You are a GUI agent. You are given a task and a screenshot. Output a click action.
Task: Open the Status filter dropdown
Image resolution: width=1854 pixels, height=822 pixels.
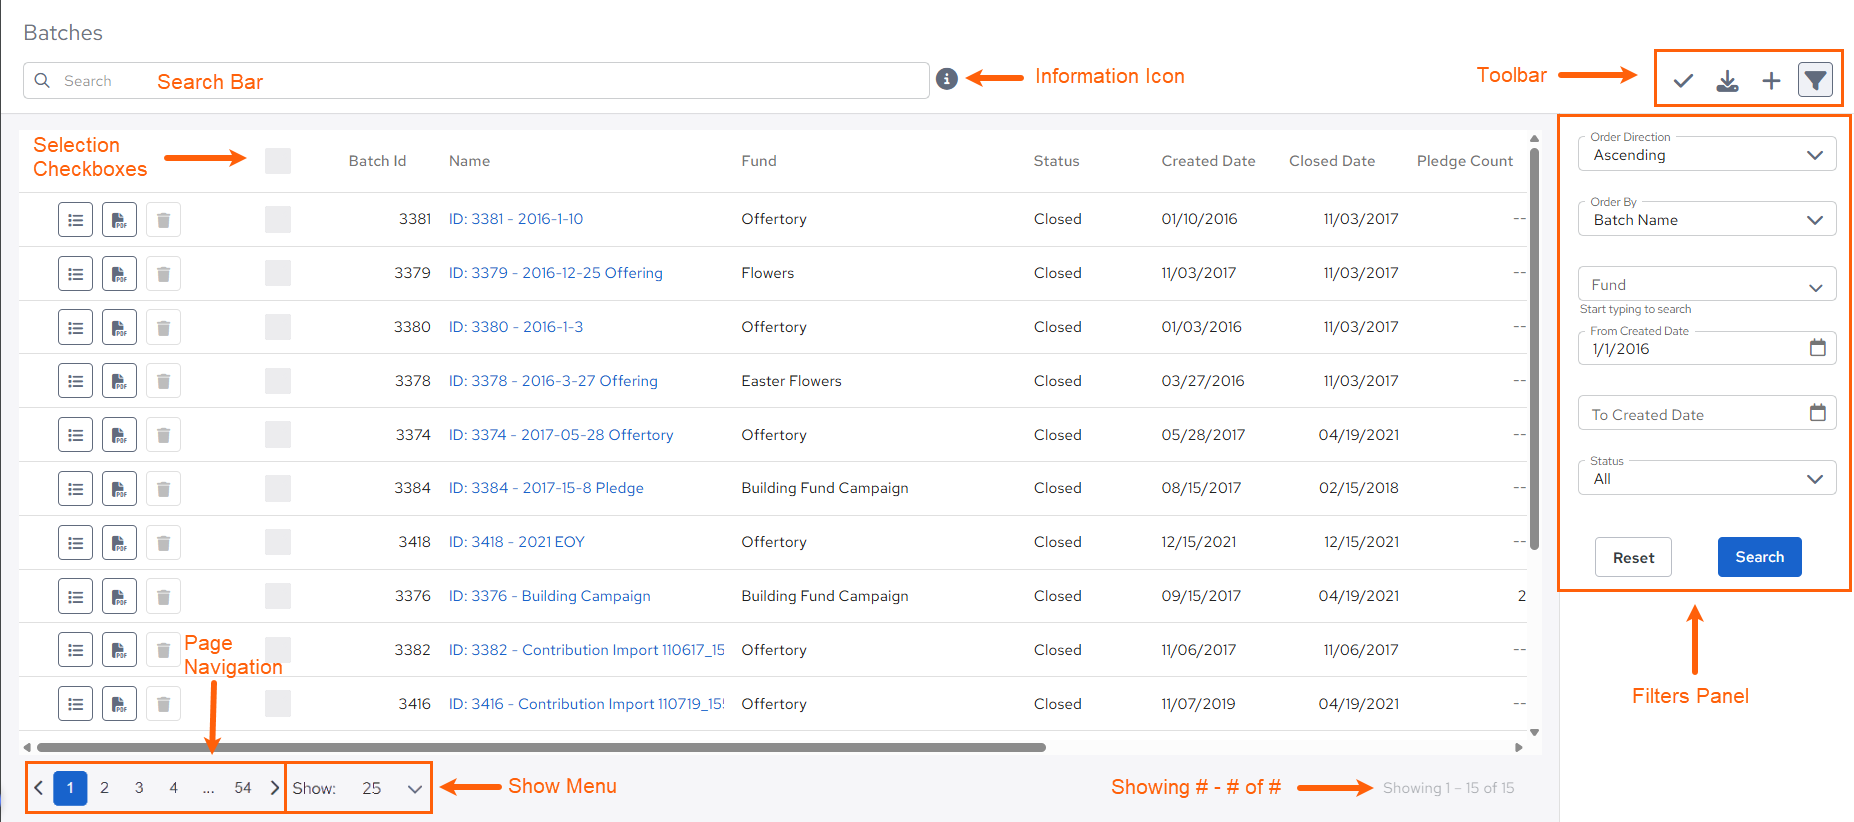pos(1707,478)
